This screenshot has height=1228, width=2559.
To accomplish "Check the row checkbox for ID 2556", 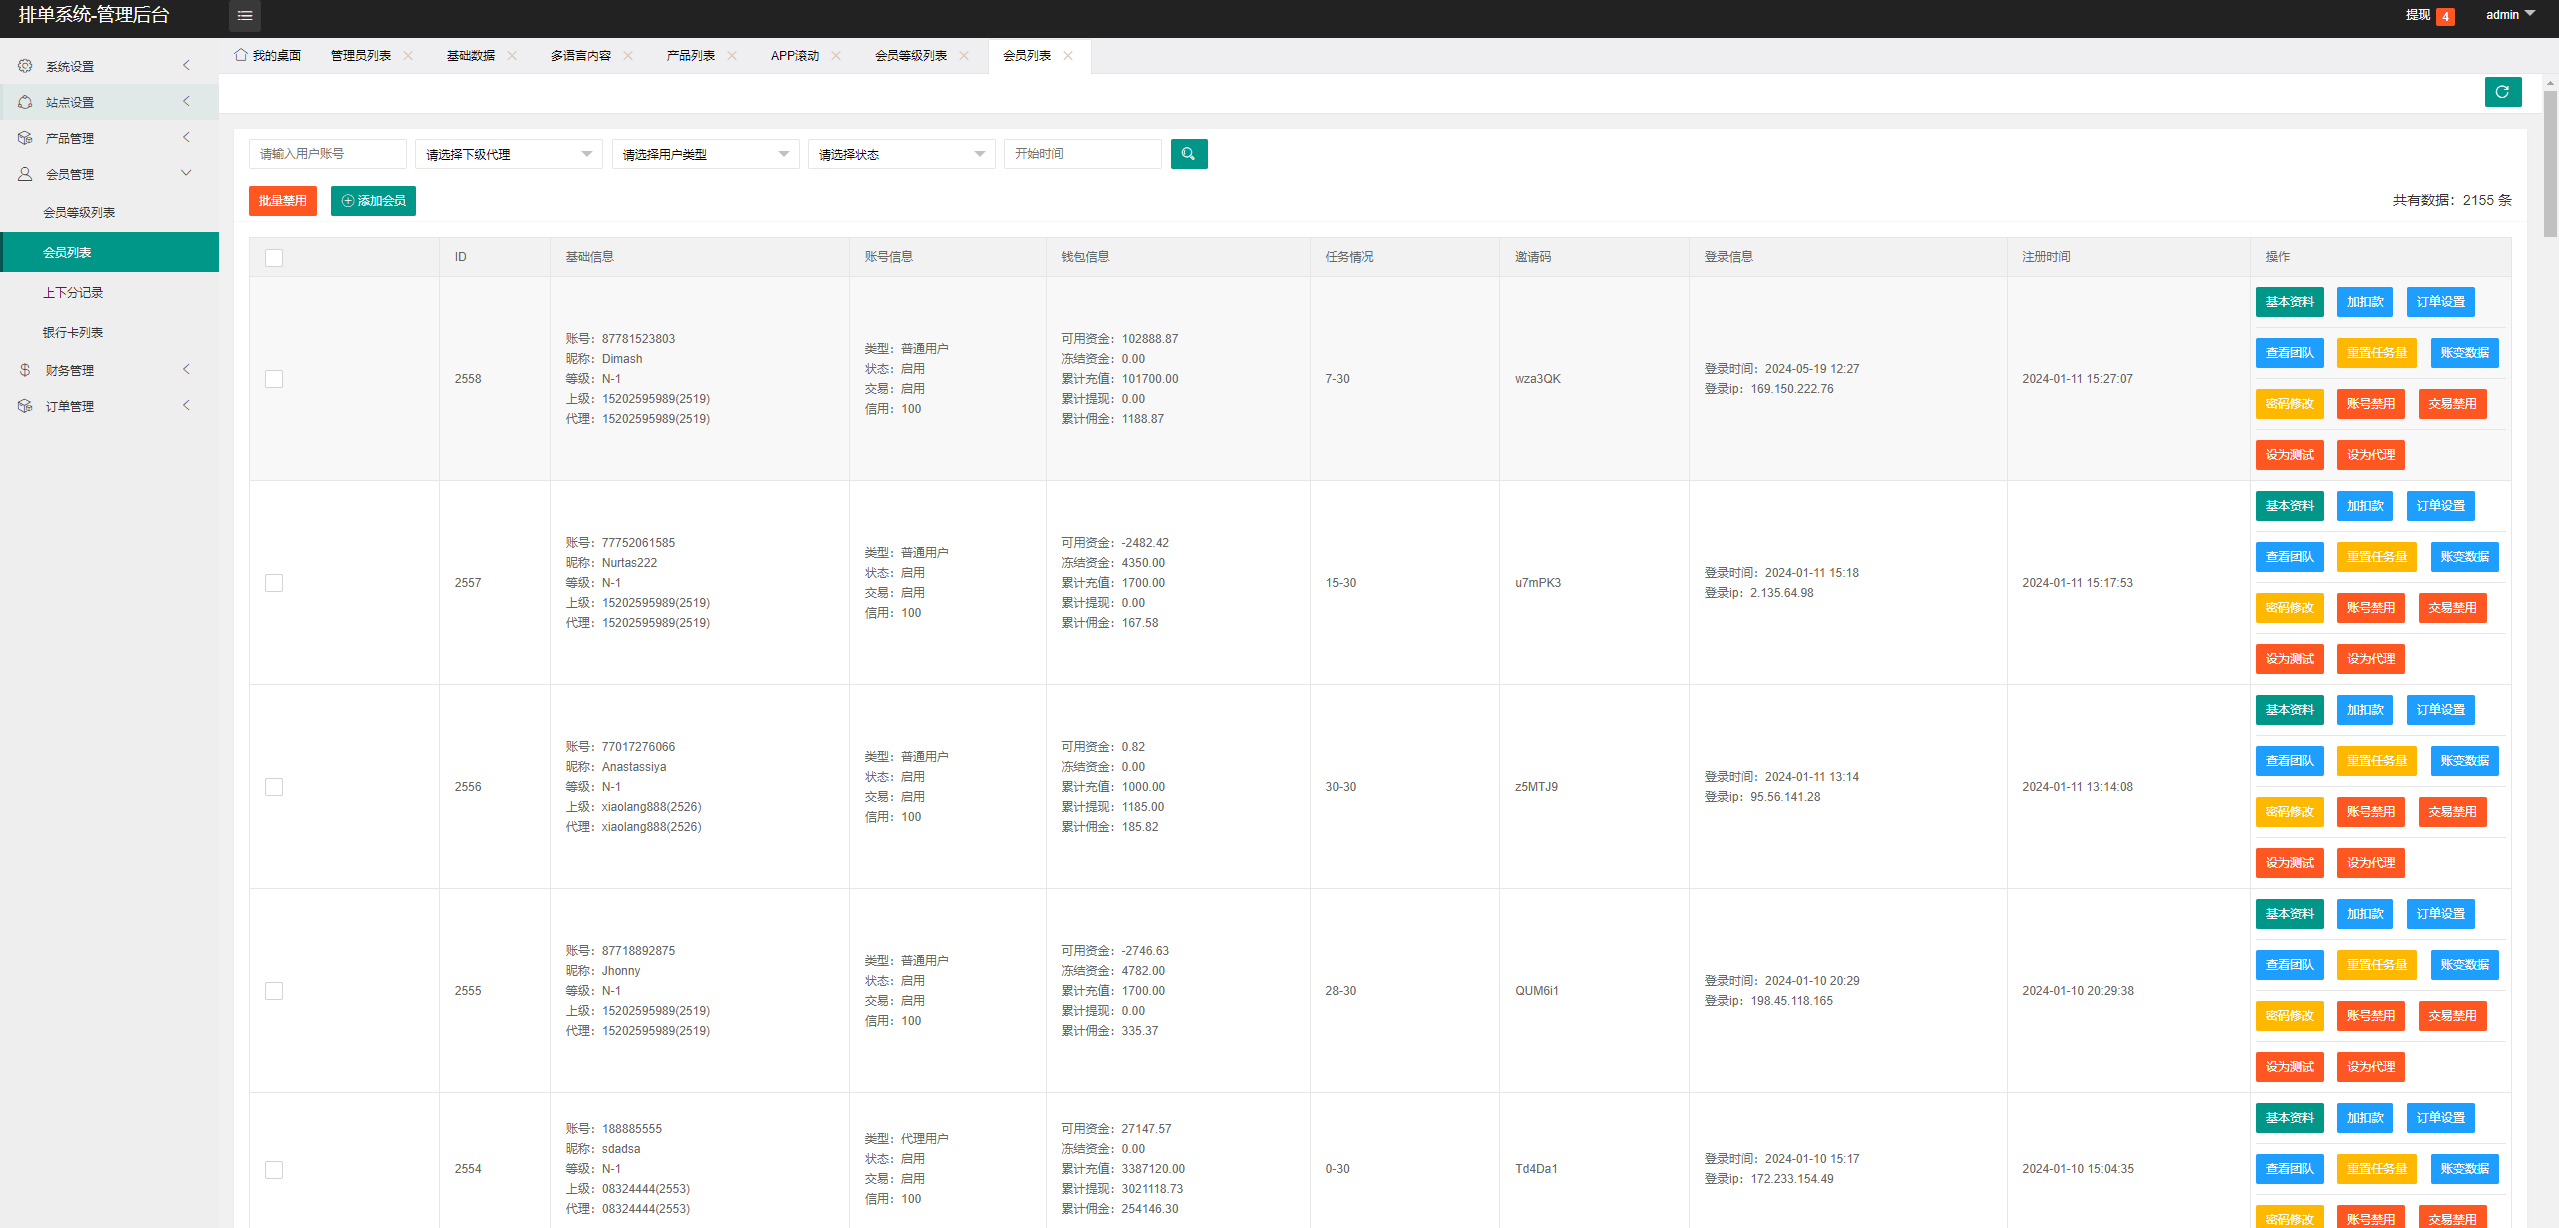I will click(274, 787).
